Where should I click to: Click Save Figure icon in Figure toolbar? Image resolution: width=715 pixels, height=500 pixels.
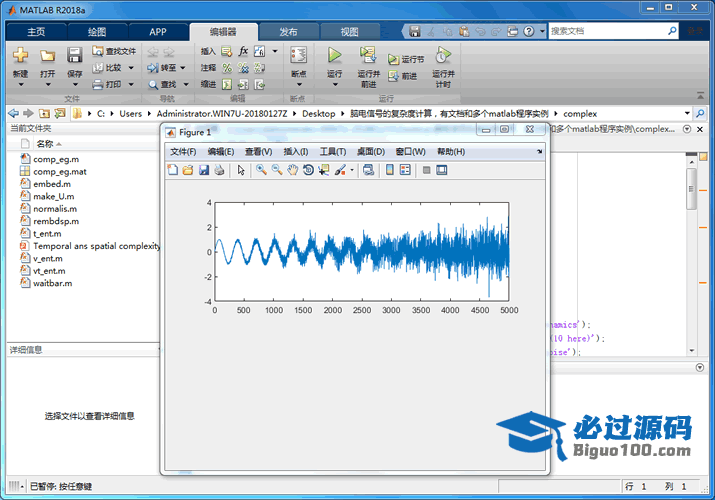(x=203, y=170)
